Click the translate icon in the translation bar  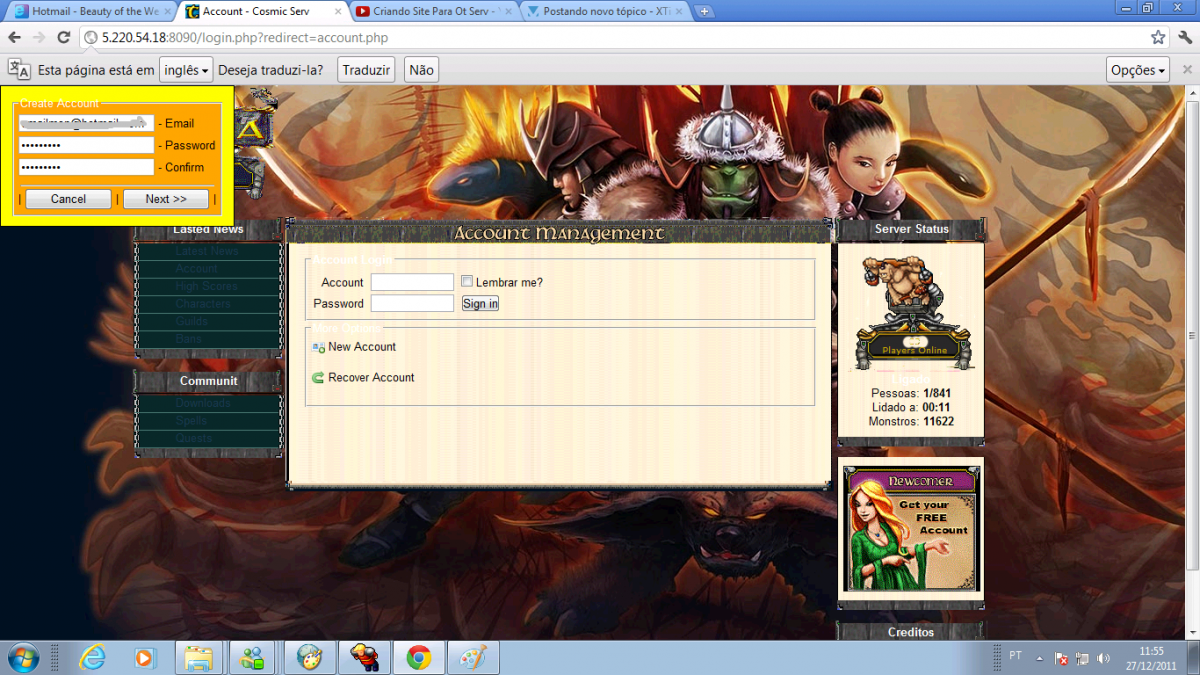tap(19, 69)
